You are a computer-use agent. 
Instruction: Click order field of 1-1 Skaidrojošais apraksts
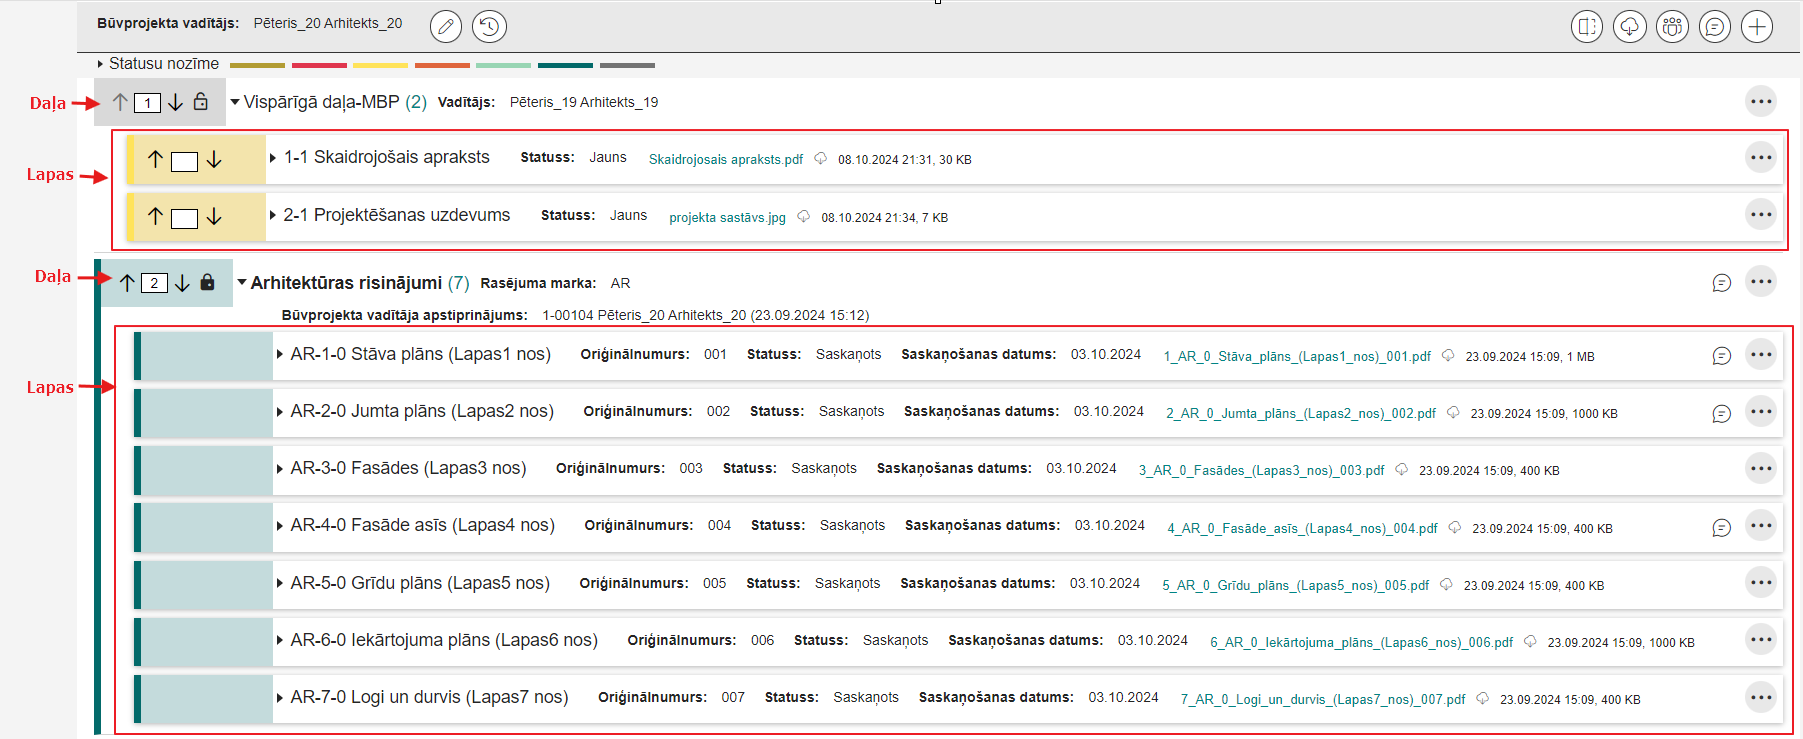pos(184,161)
